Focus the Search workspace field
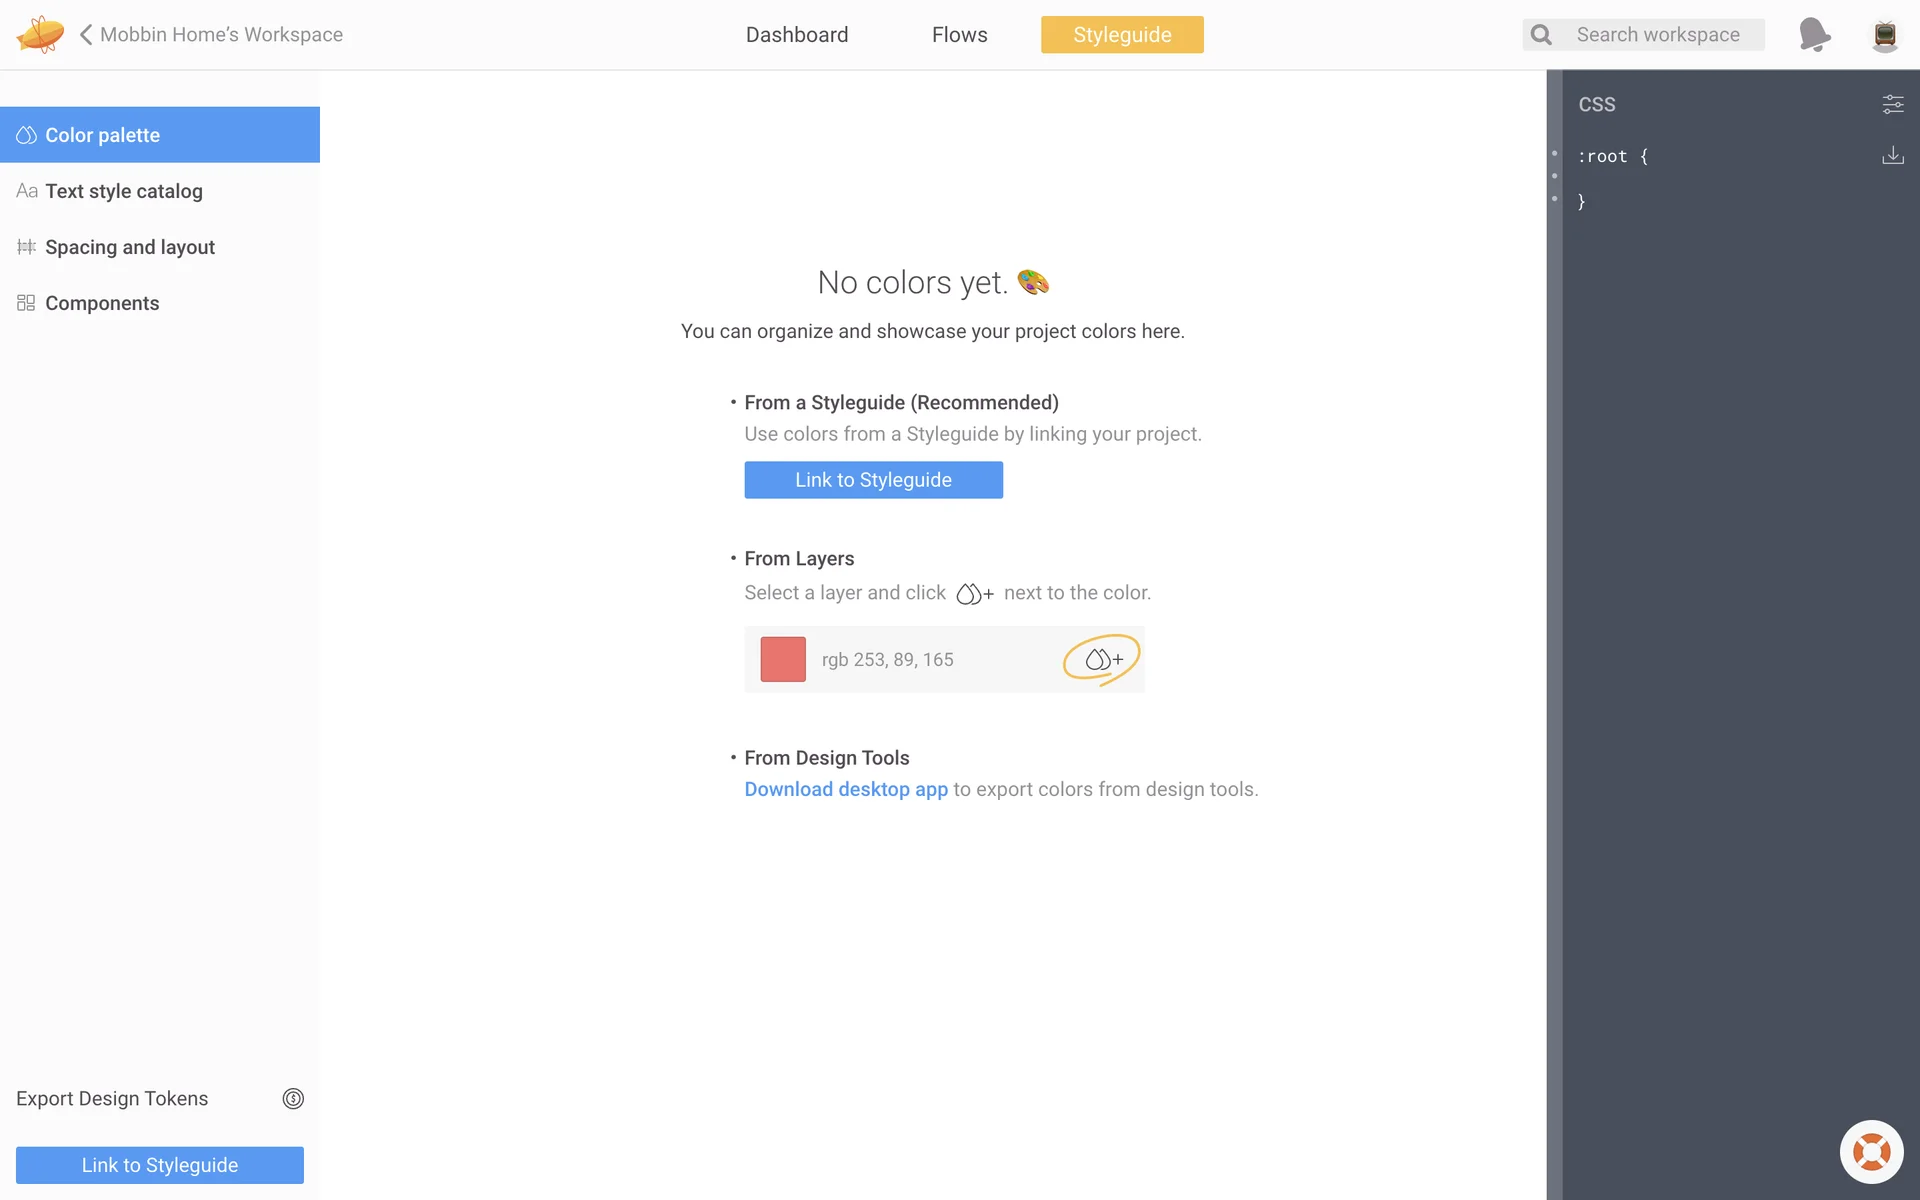The image size is (1920, 1200). [x=1658, y=35]
